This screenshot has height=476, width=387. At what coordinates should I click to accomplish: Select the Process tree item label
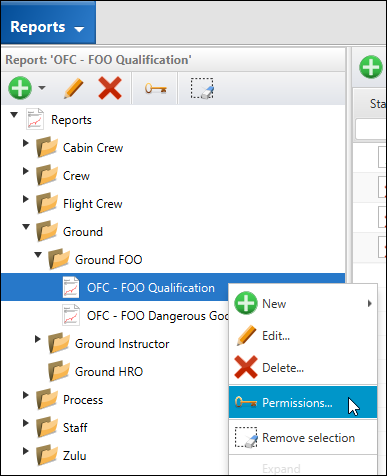pos(83,400)
